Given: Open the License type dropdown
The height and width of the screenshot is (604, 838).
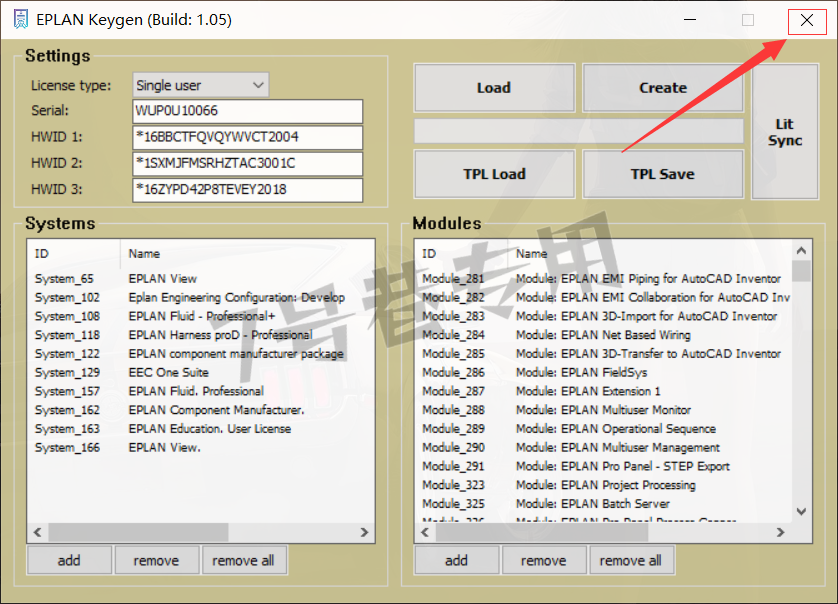Looking at the screenshot, I should coord(200,85).
